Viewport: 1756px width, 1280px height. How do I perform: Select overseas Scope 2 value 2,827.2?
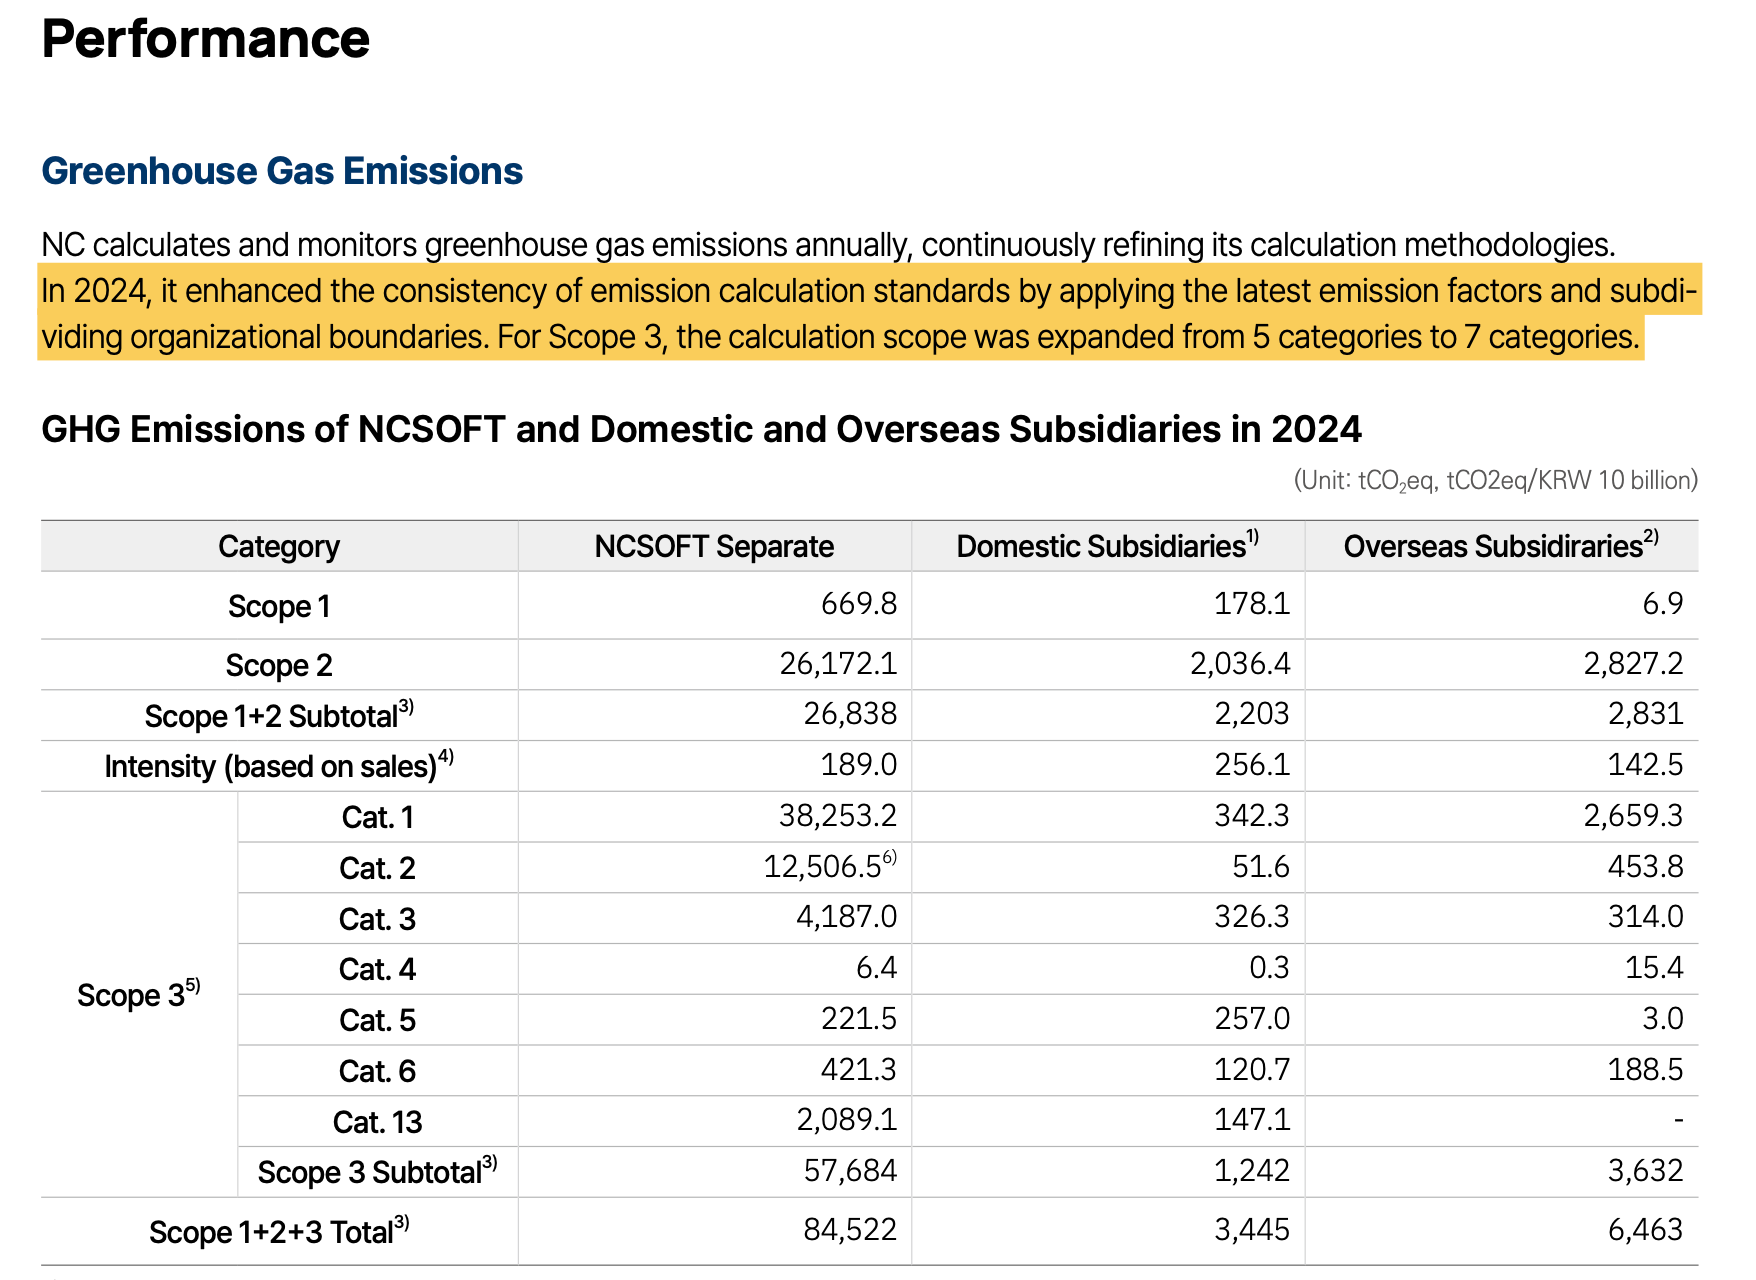tap(1633, 664)
